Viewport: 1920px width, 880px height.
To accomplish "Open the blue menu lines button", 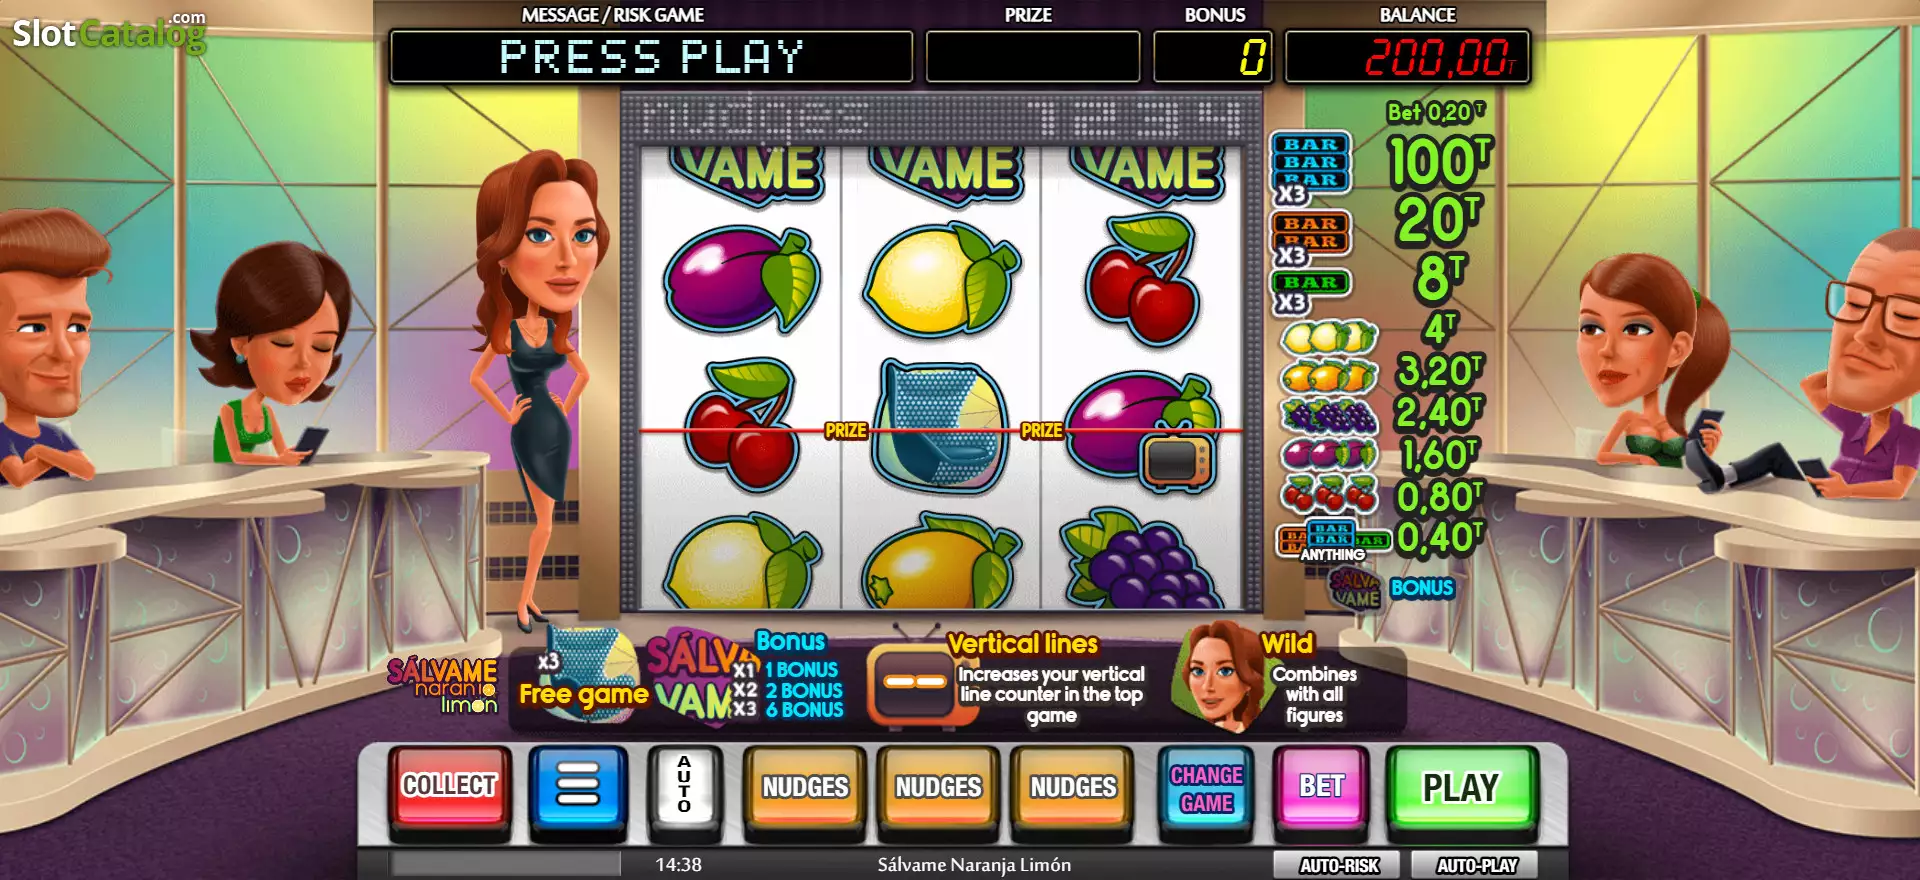I will [578, 787].
